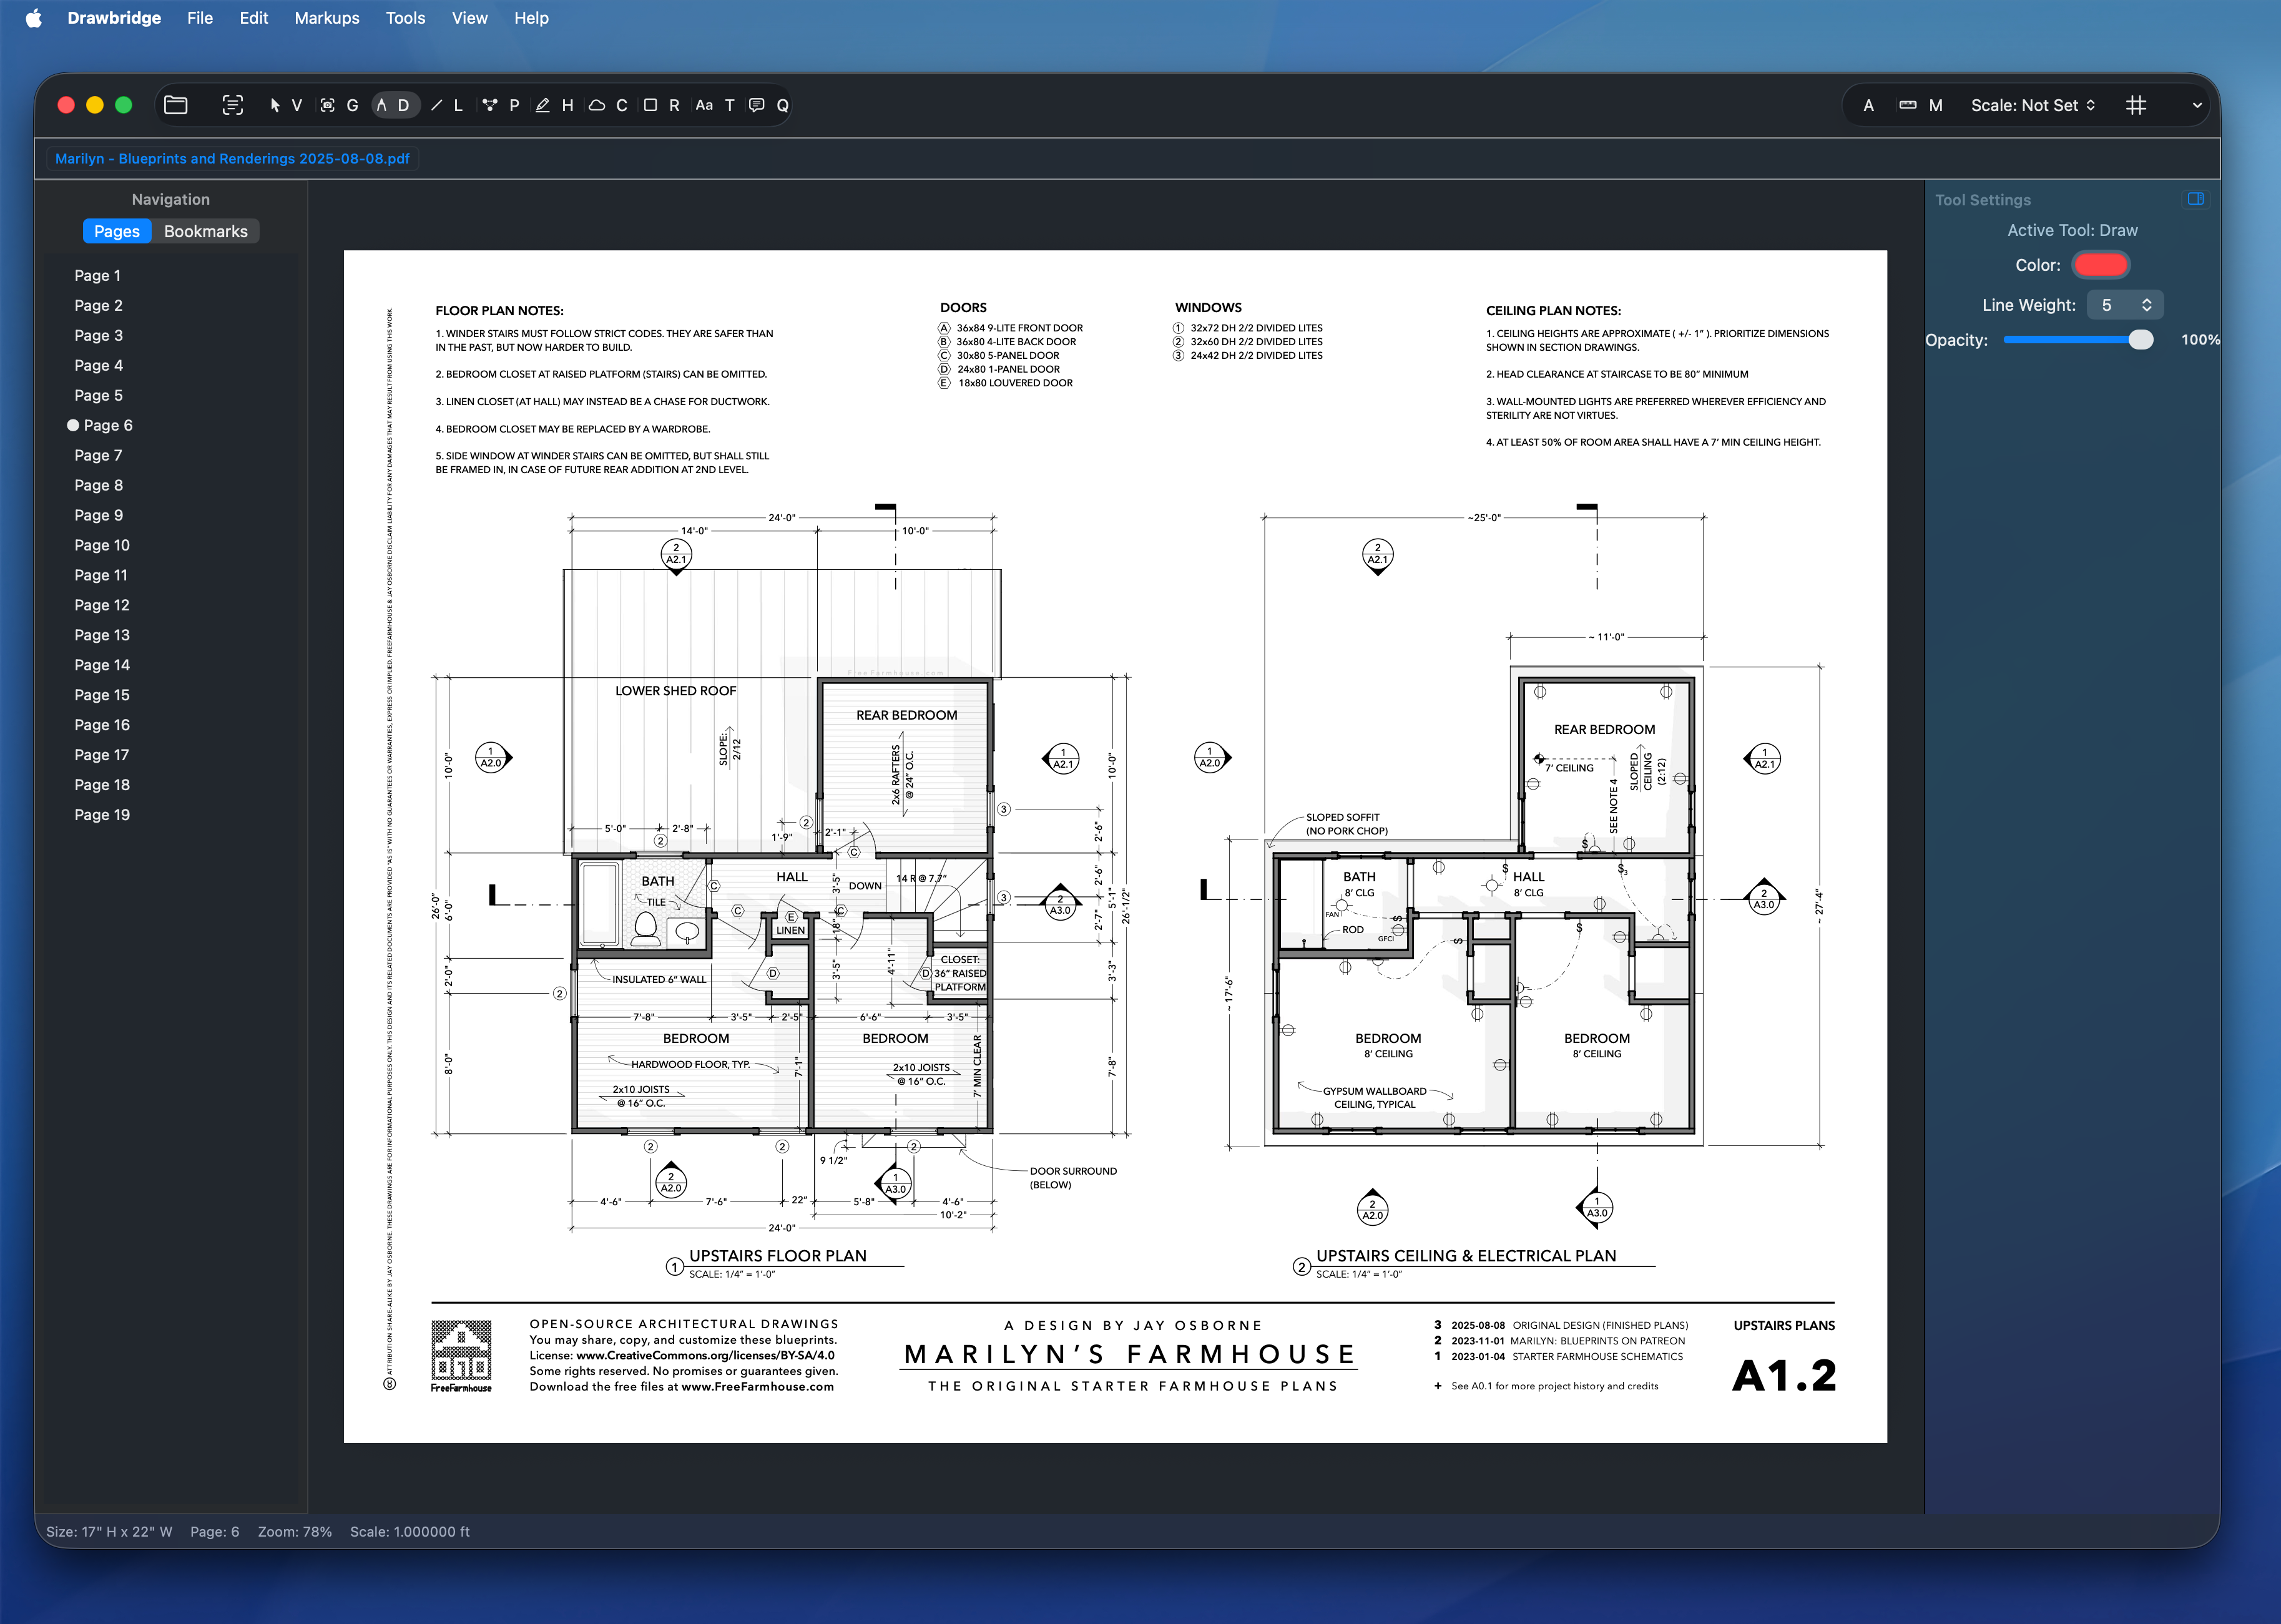
Task: Switch to the Bookmarks tab
Action: (x=205, y=231)
